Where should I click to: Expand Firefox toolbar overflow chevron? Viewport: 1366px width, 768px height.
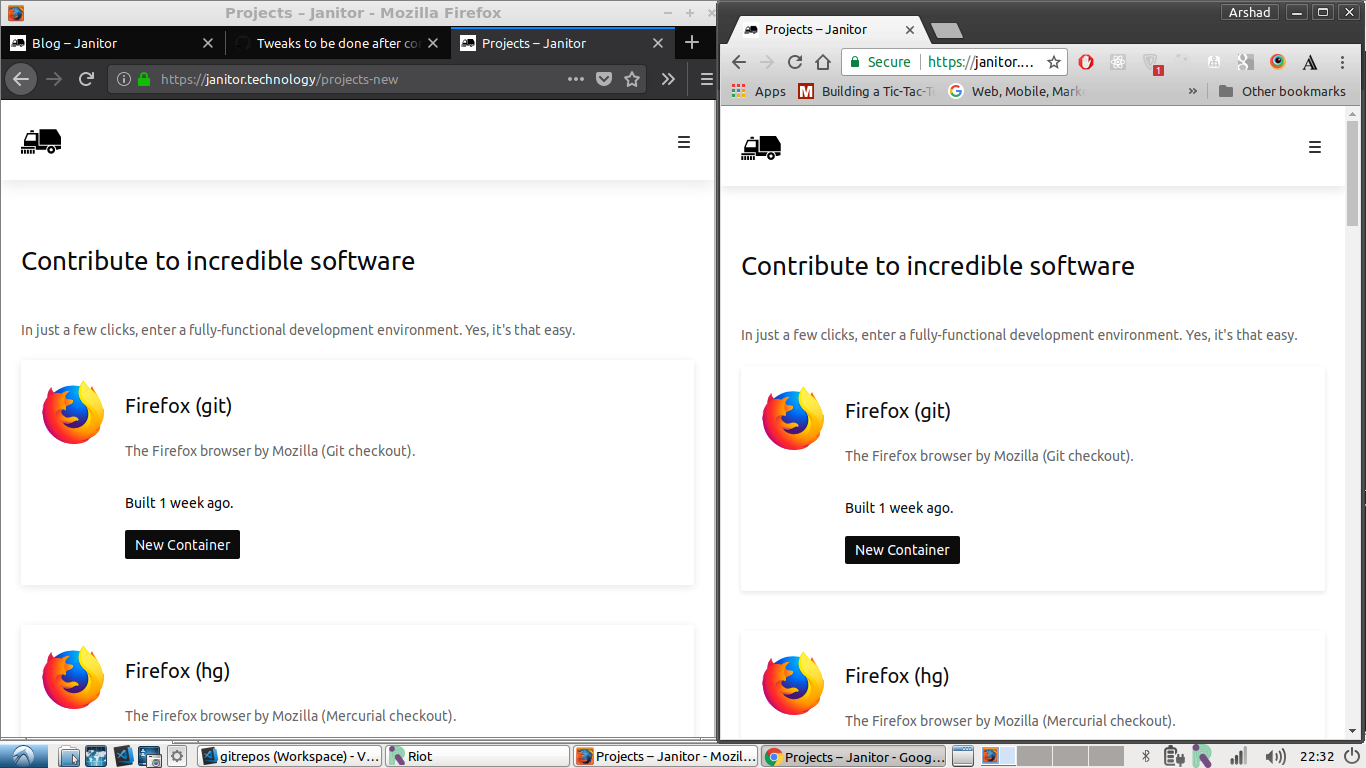pos(668,79)
